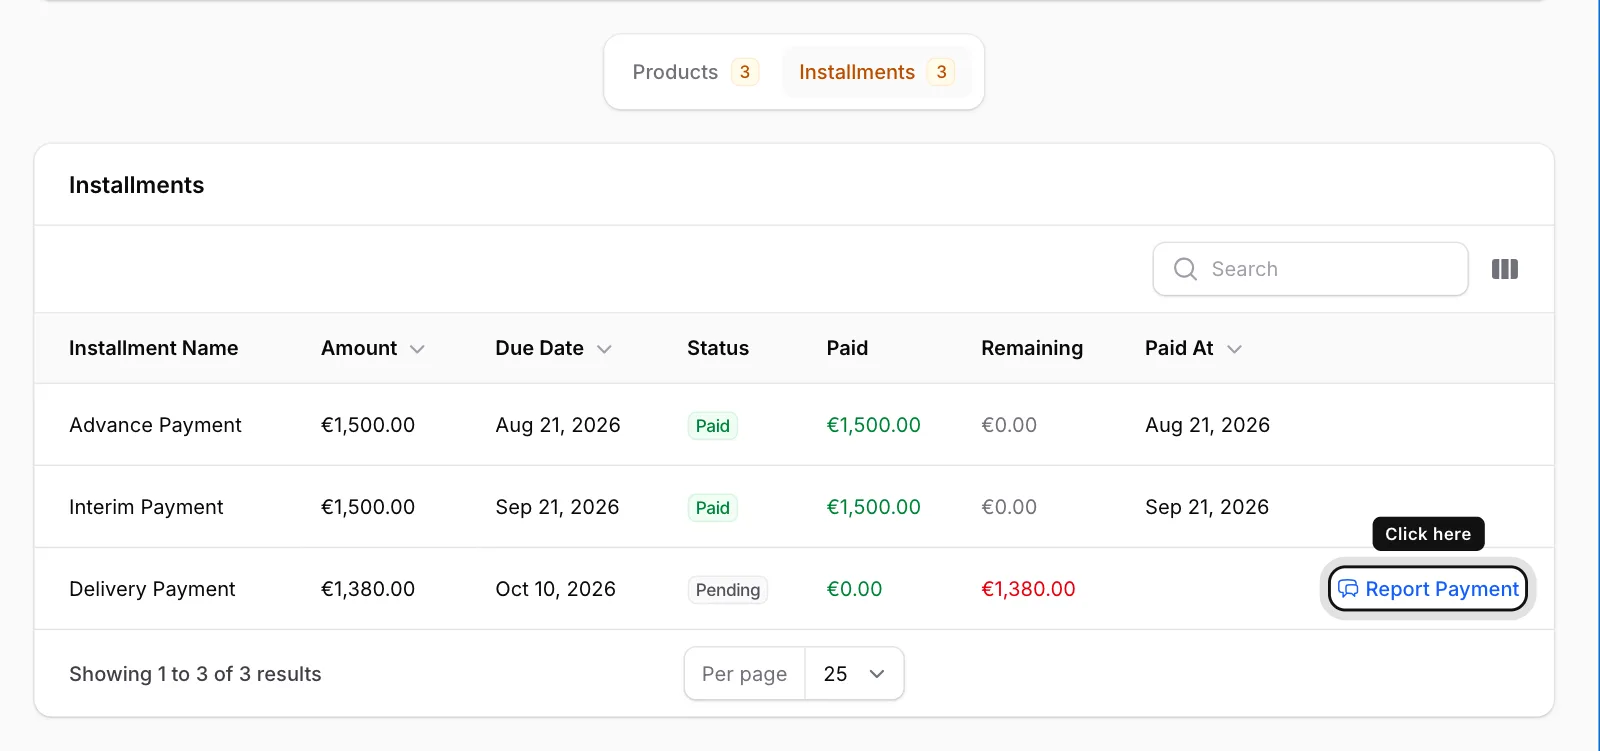1600x751 pixels.
Task: Click the Delivery Payment row name
Action: (x=152, y=589)
